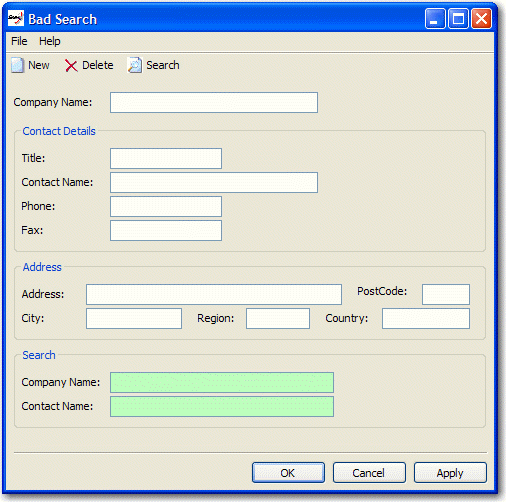Click the City input field

(x=134, y=319)
